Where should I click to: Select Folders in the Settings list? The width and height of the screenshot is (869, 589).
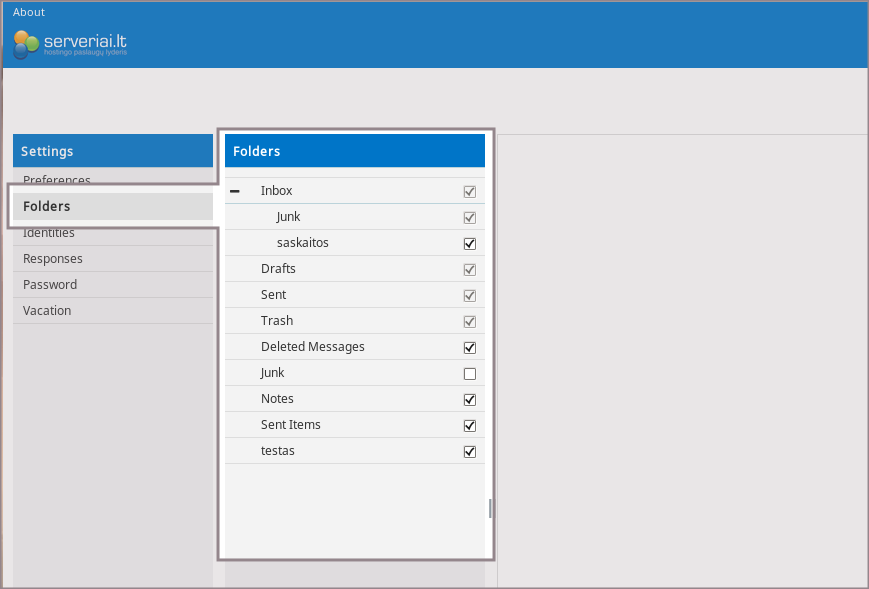tap(47, 207)
